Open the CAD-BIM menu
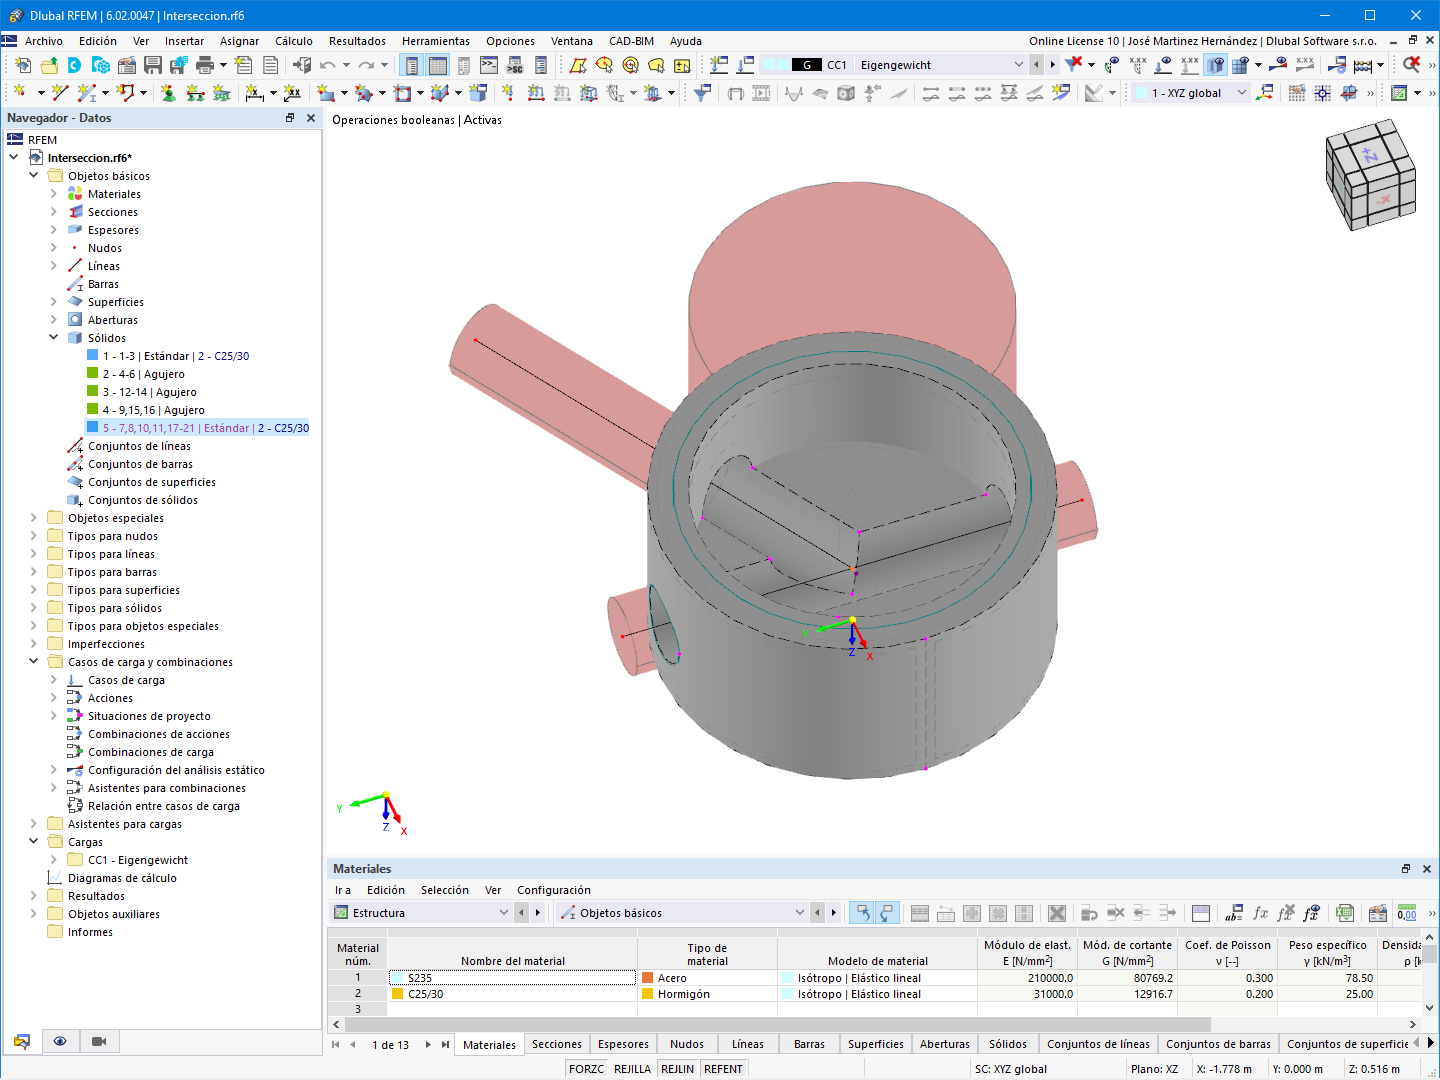 (x=631, y=41)
